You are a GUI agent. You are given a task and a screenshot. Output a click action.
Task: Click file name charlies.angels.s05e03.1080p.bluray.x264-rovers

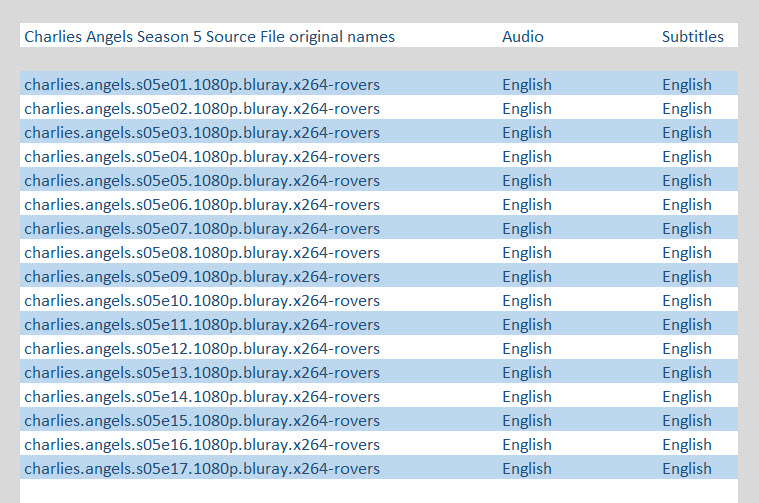[x=202, y=133]
